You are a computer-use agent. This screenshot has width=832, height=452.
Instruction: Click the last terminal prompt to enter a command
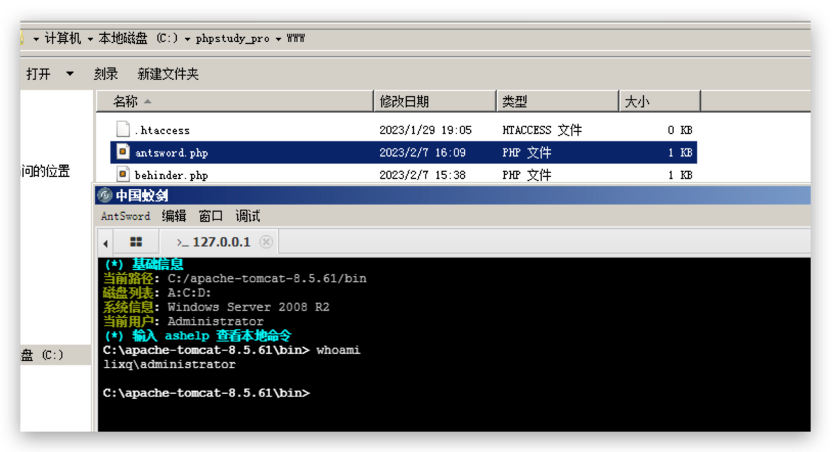[206, 393]
